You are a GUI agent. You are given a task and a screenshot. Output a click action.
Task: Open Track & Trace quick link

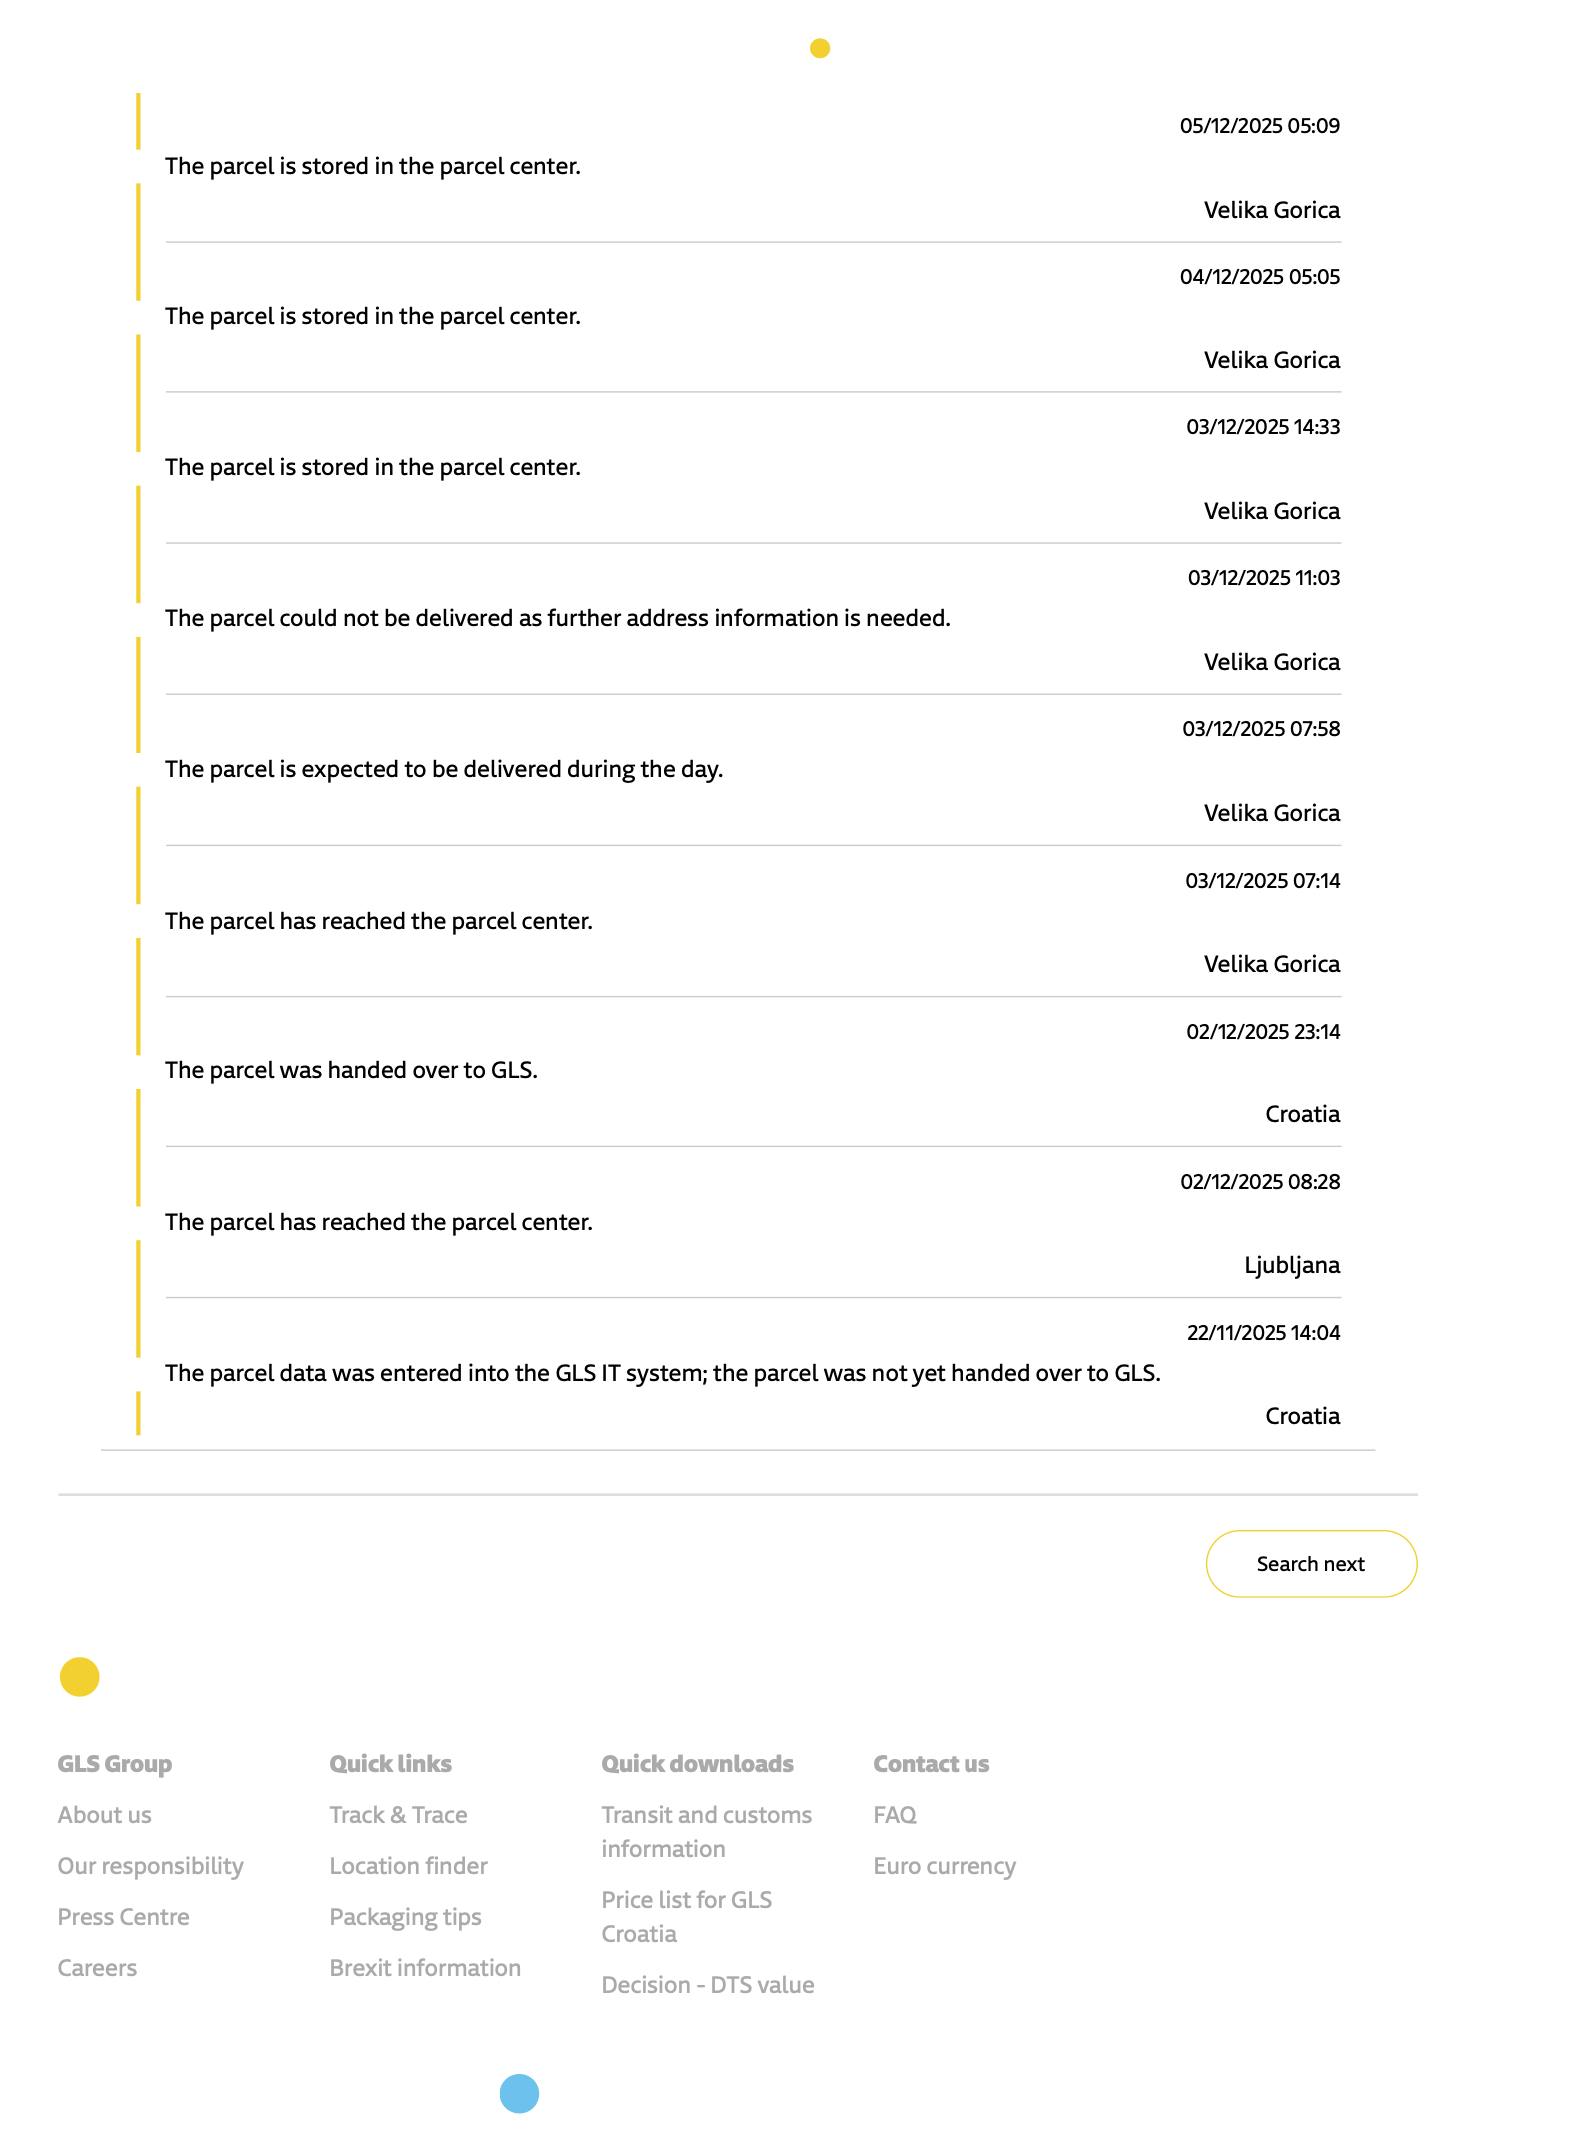(x=398, y=1815)
